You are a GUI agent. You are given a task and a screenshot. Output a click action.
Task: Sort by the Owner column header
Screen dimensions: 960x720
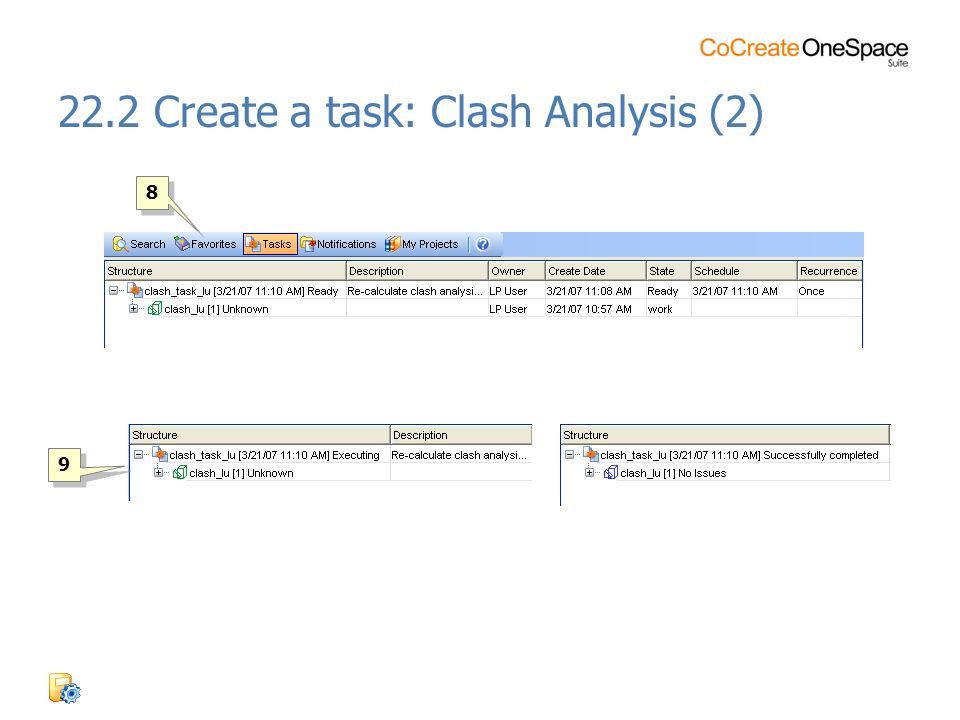pos(517,271)
